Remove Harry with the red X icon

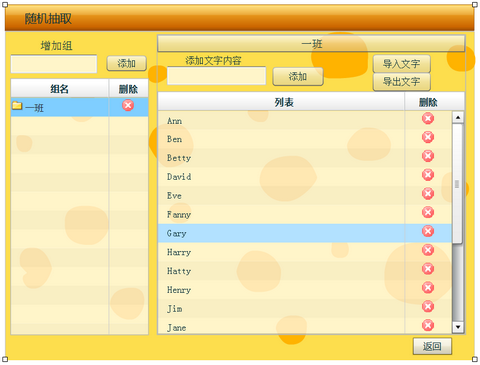[428, 250]
